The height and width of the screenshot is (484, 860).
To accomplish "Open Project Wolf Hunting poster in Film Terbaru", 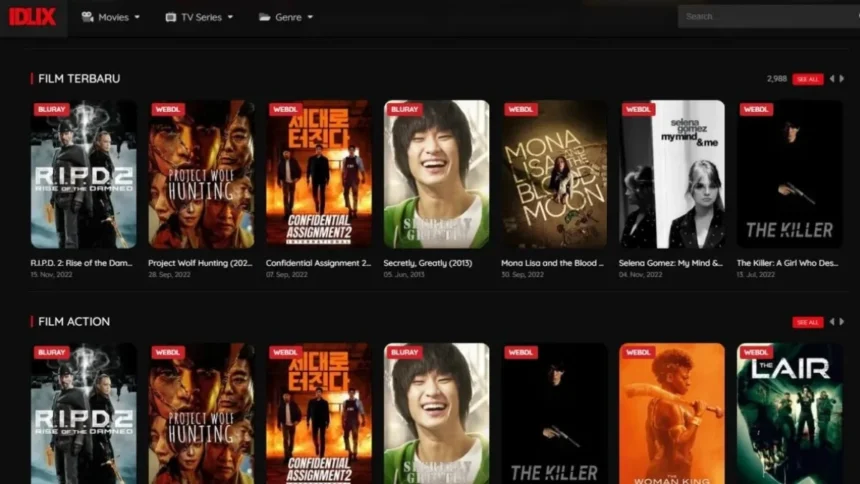I will 201,174.
